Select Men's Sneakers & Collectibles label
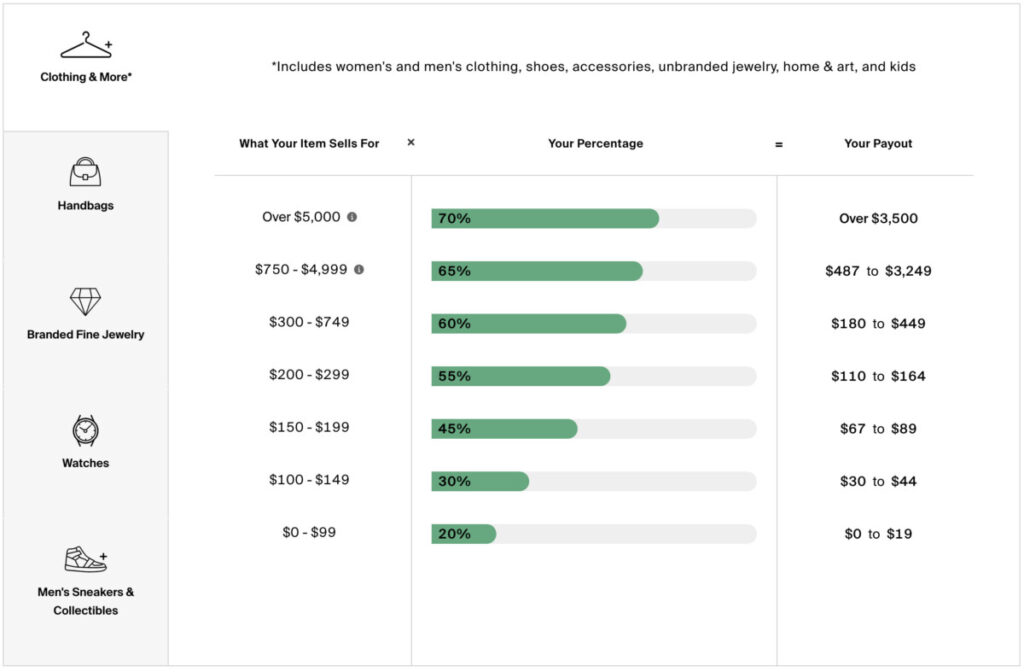The height and width of the screenshot is (672, 1024). (86, 601)
